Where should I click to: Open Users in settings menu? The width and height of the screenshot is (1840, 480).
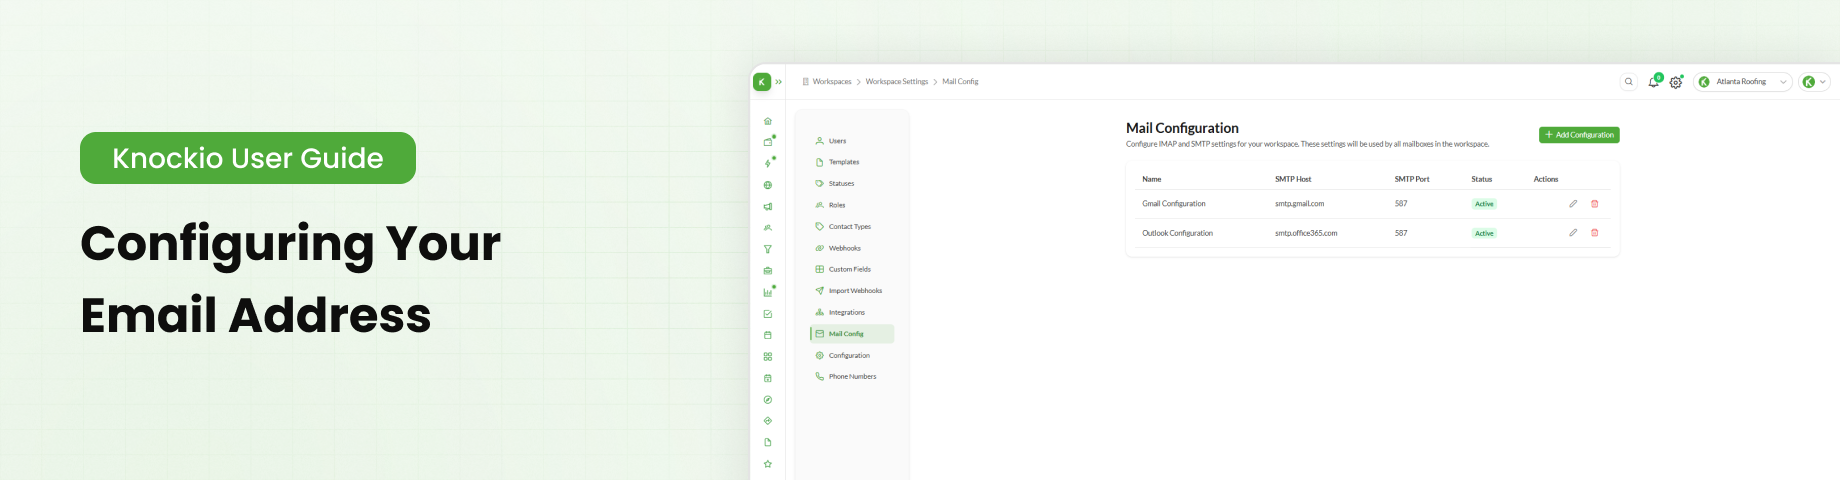(852, 141)
